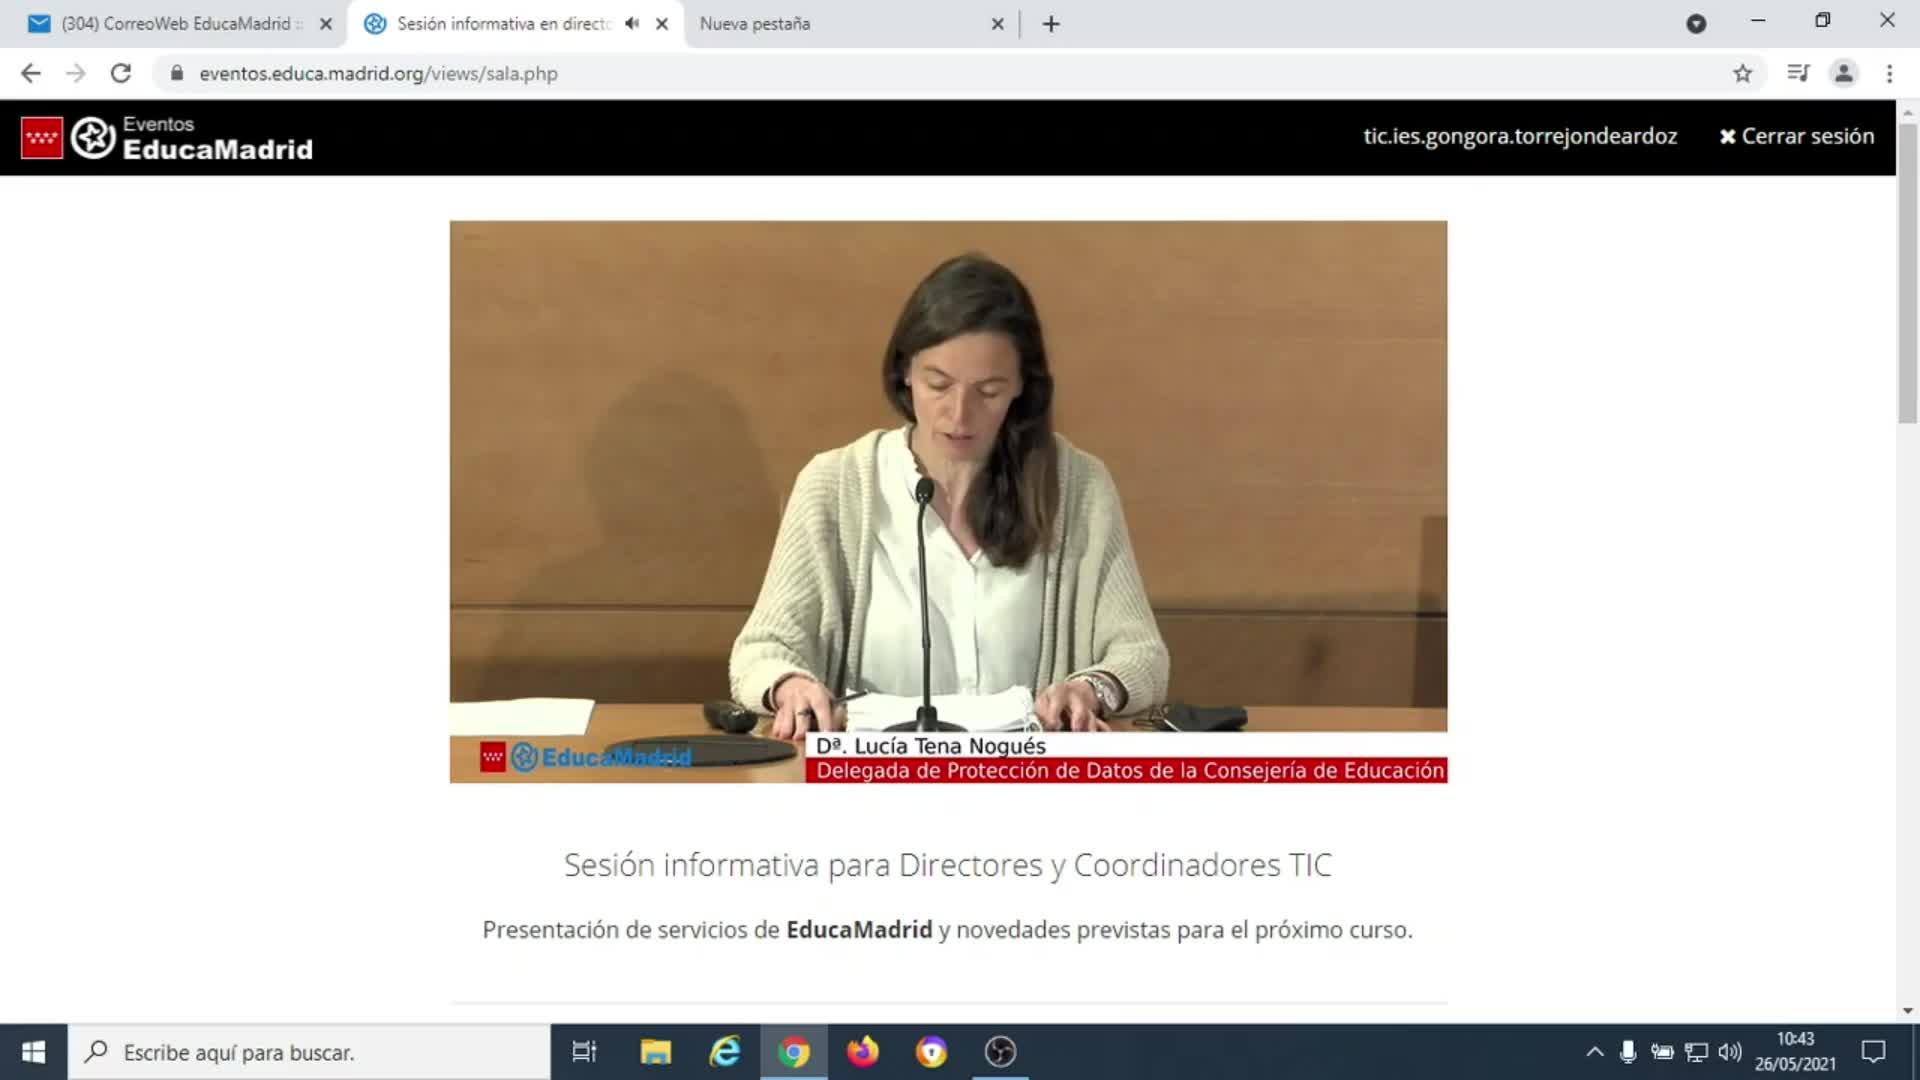Image resolution: width=1920 pixels, height=1080 pixels.
Task: Click the Windows search box
Action: coord(310,1052)
